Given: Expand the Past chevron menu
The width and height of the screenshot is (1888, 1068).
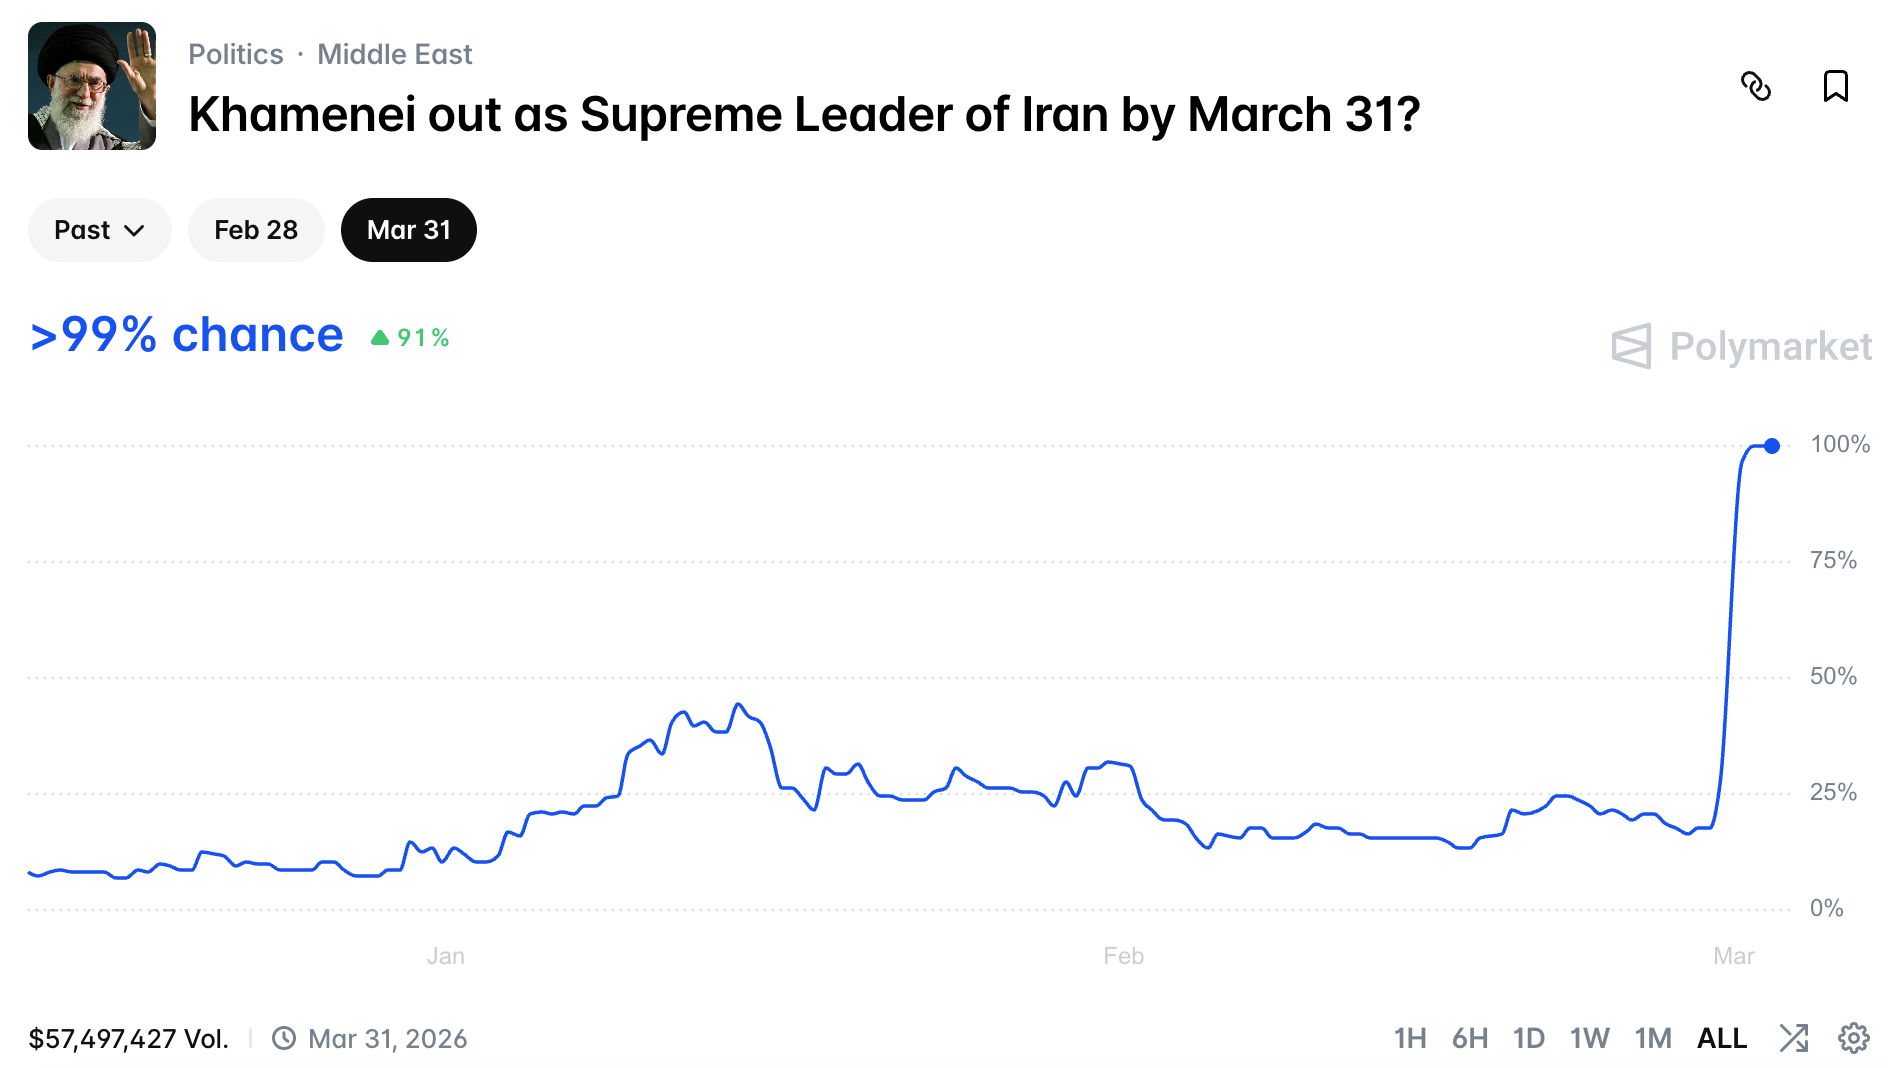Looking at the screenshot, I should coord(136,231).
